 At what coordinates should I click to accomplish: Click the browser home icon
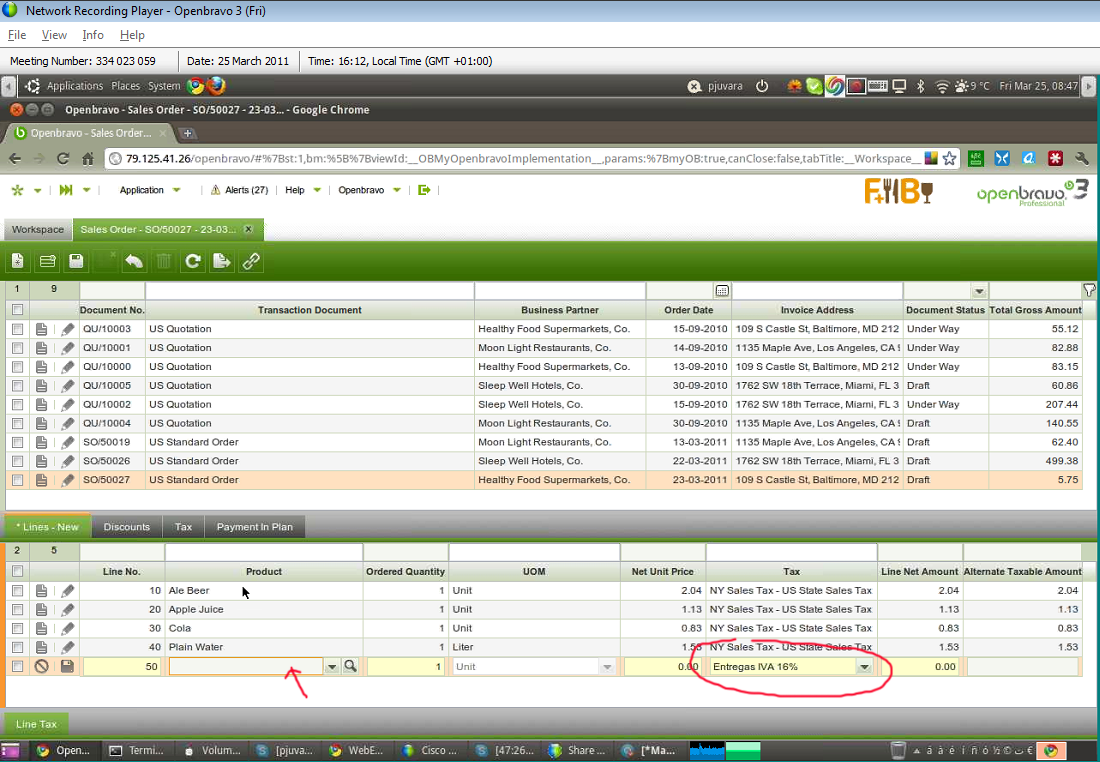(x=88, y=159)
